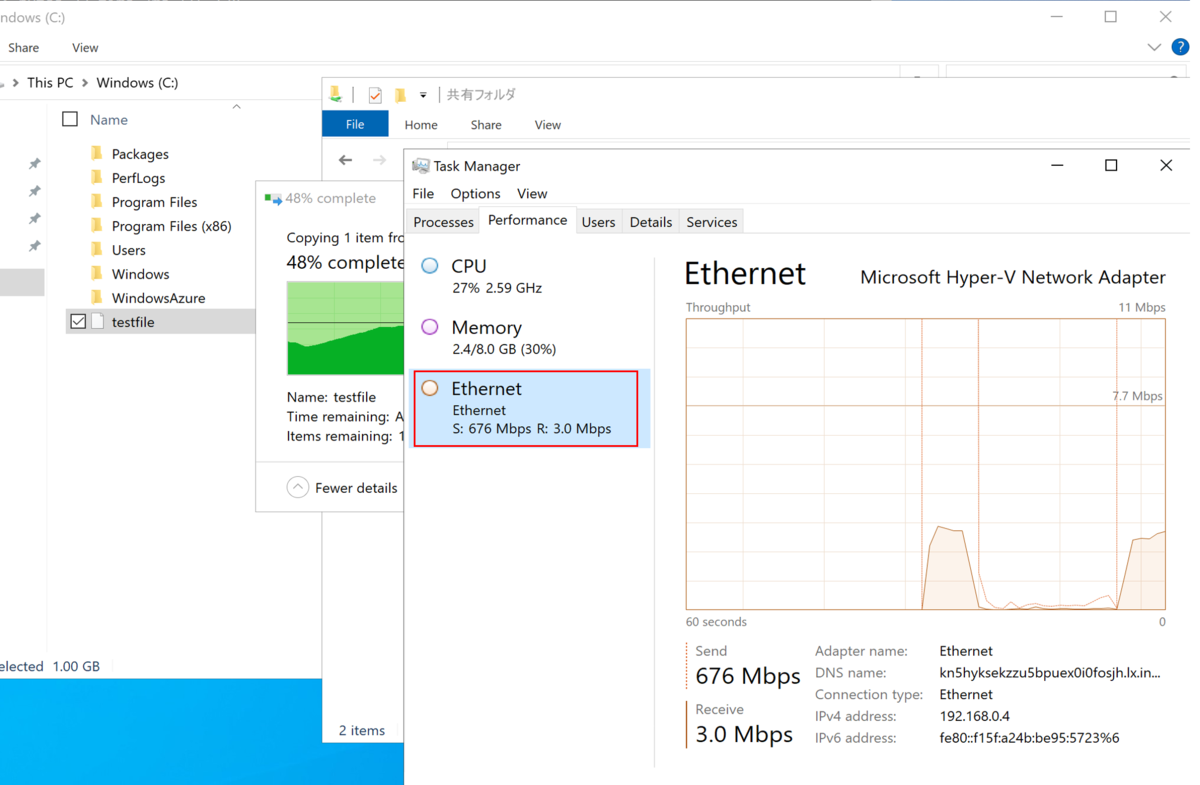This screenshot has width=1200, height=785.
Task: Open Share tab in shared folder window
Action: [x=486, y=125]
